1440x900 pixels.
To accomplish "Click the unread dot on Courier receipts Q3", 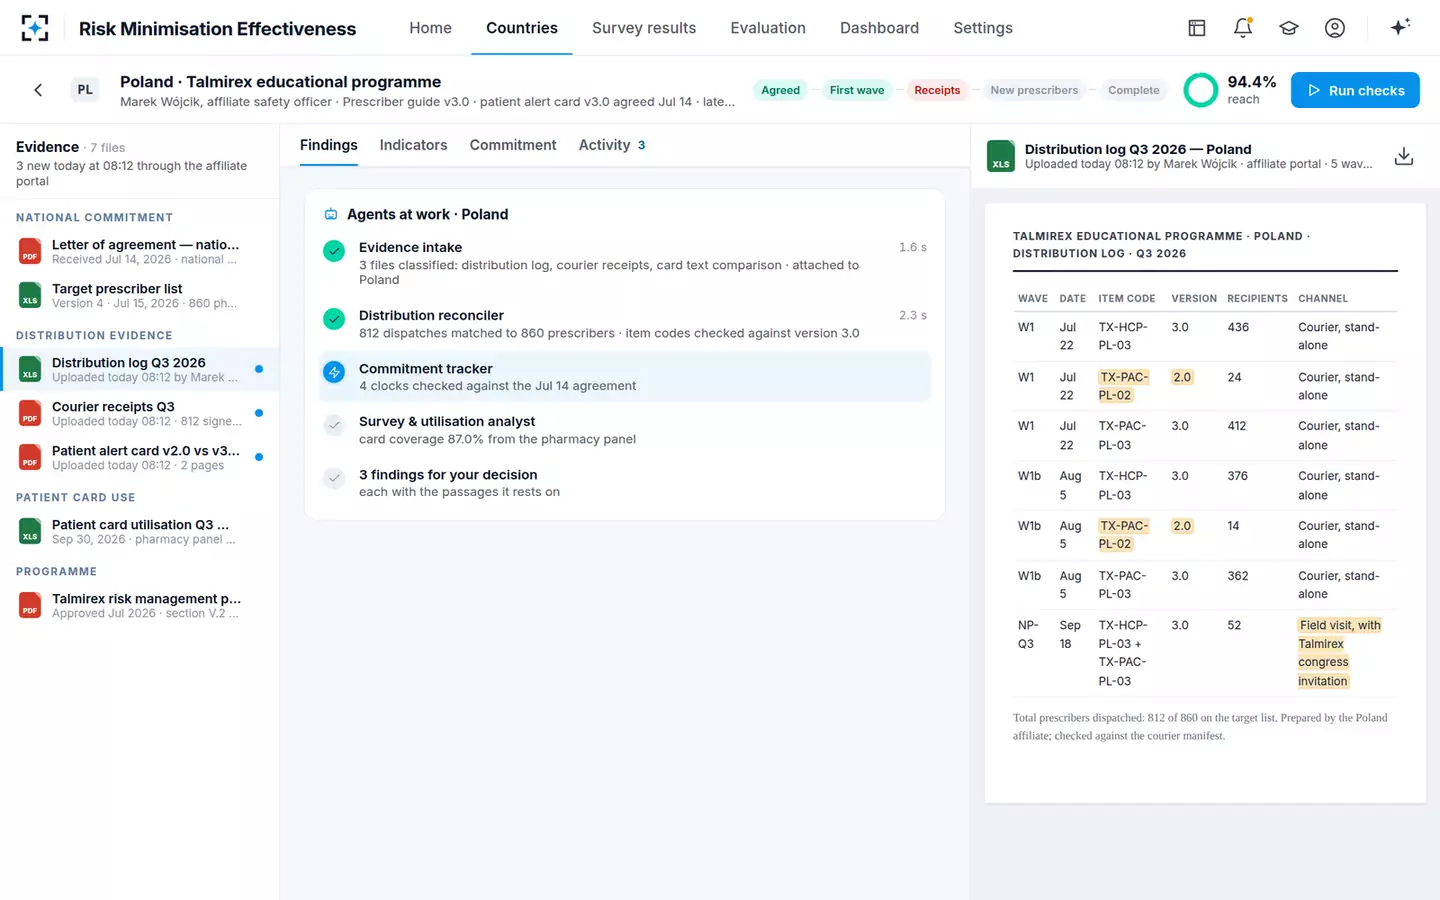I will (259, 413).
